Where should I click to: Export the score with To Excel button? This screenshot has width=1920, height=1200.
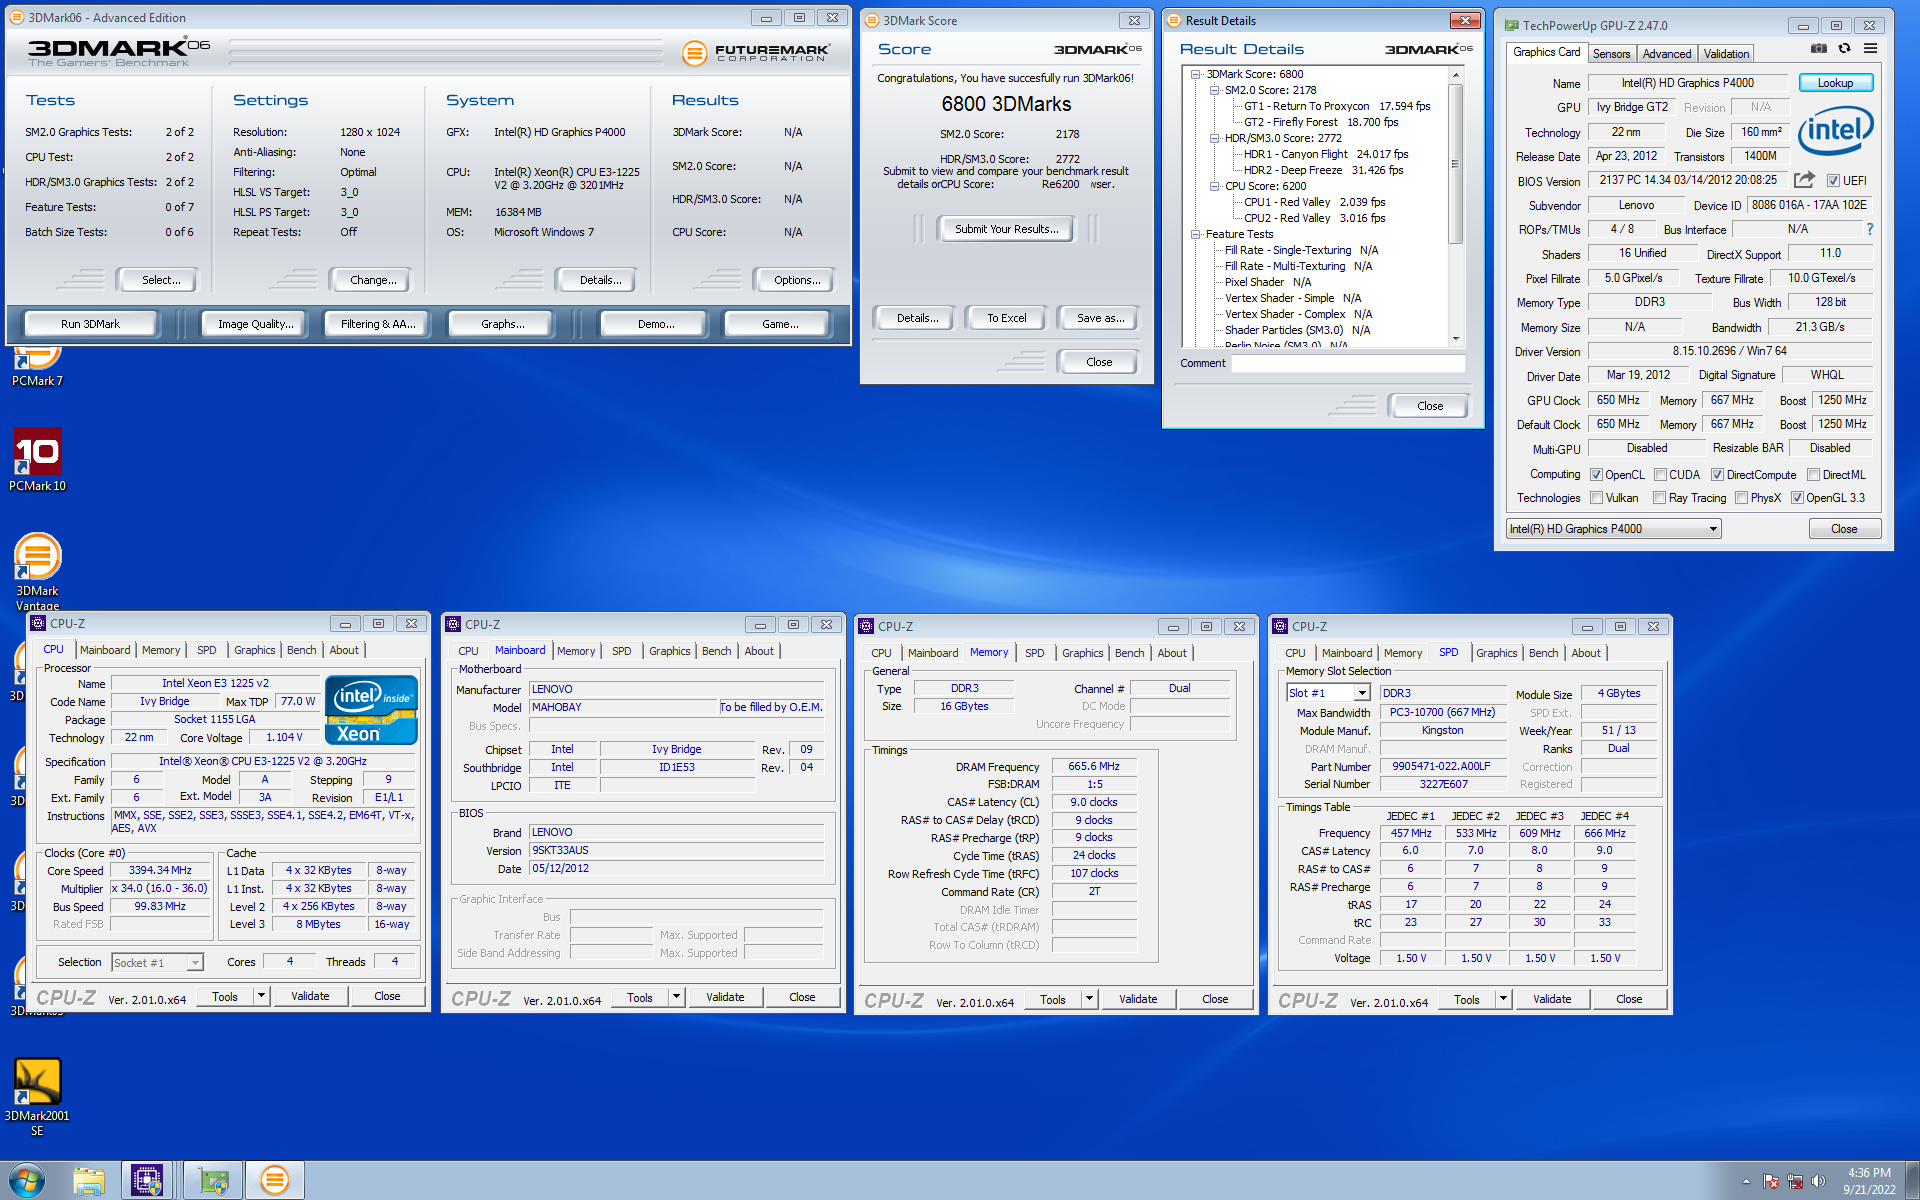[x=1006, y=318]
